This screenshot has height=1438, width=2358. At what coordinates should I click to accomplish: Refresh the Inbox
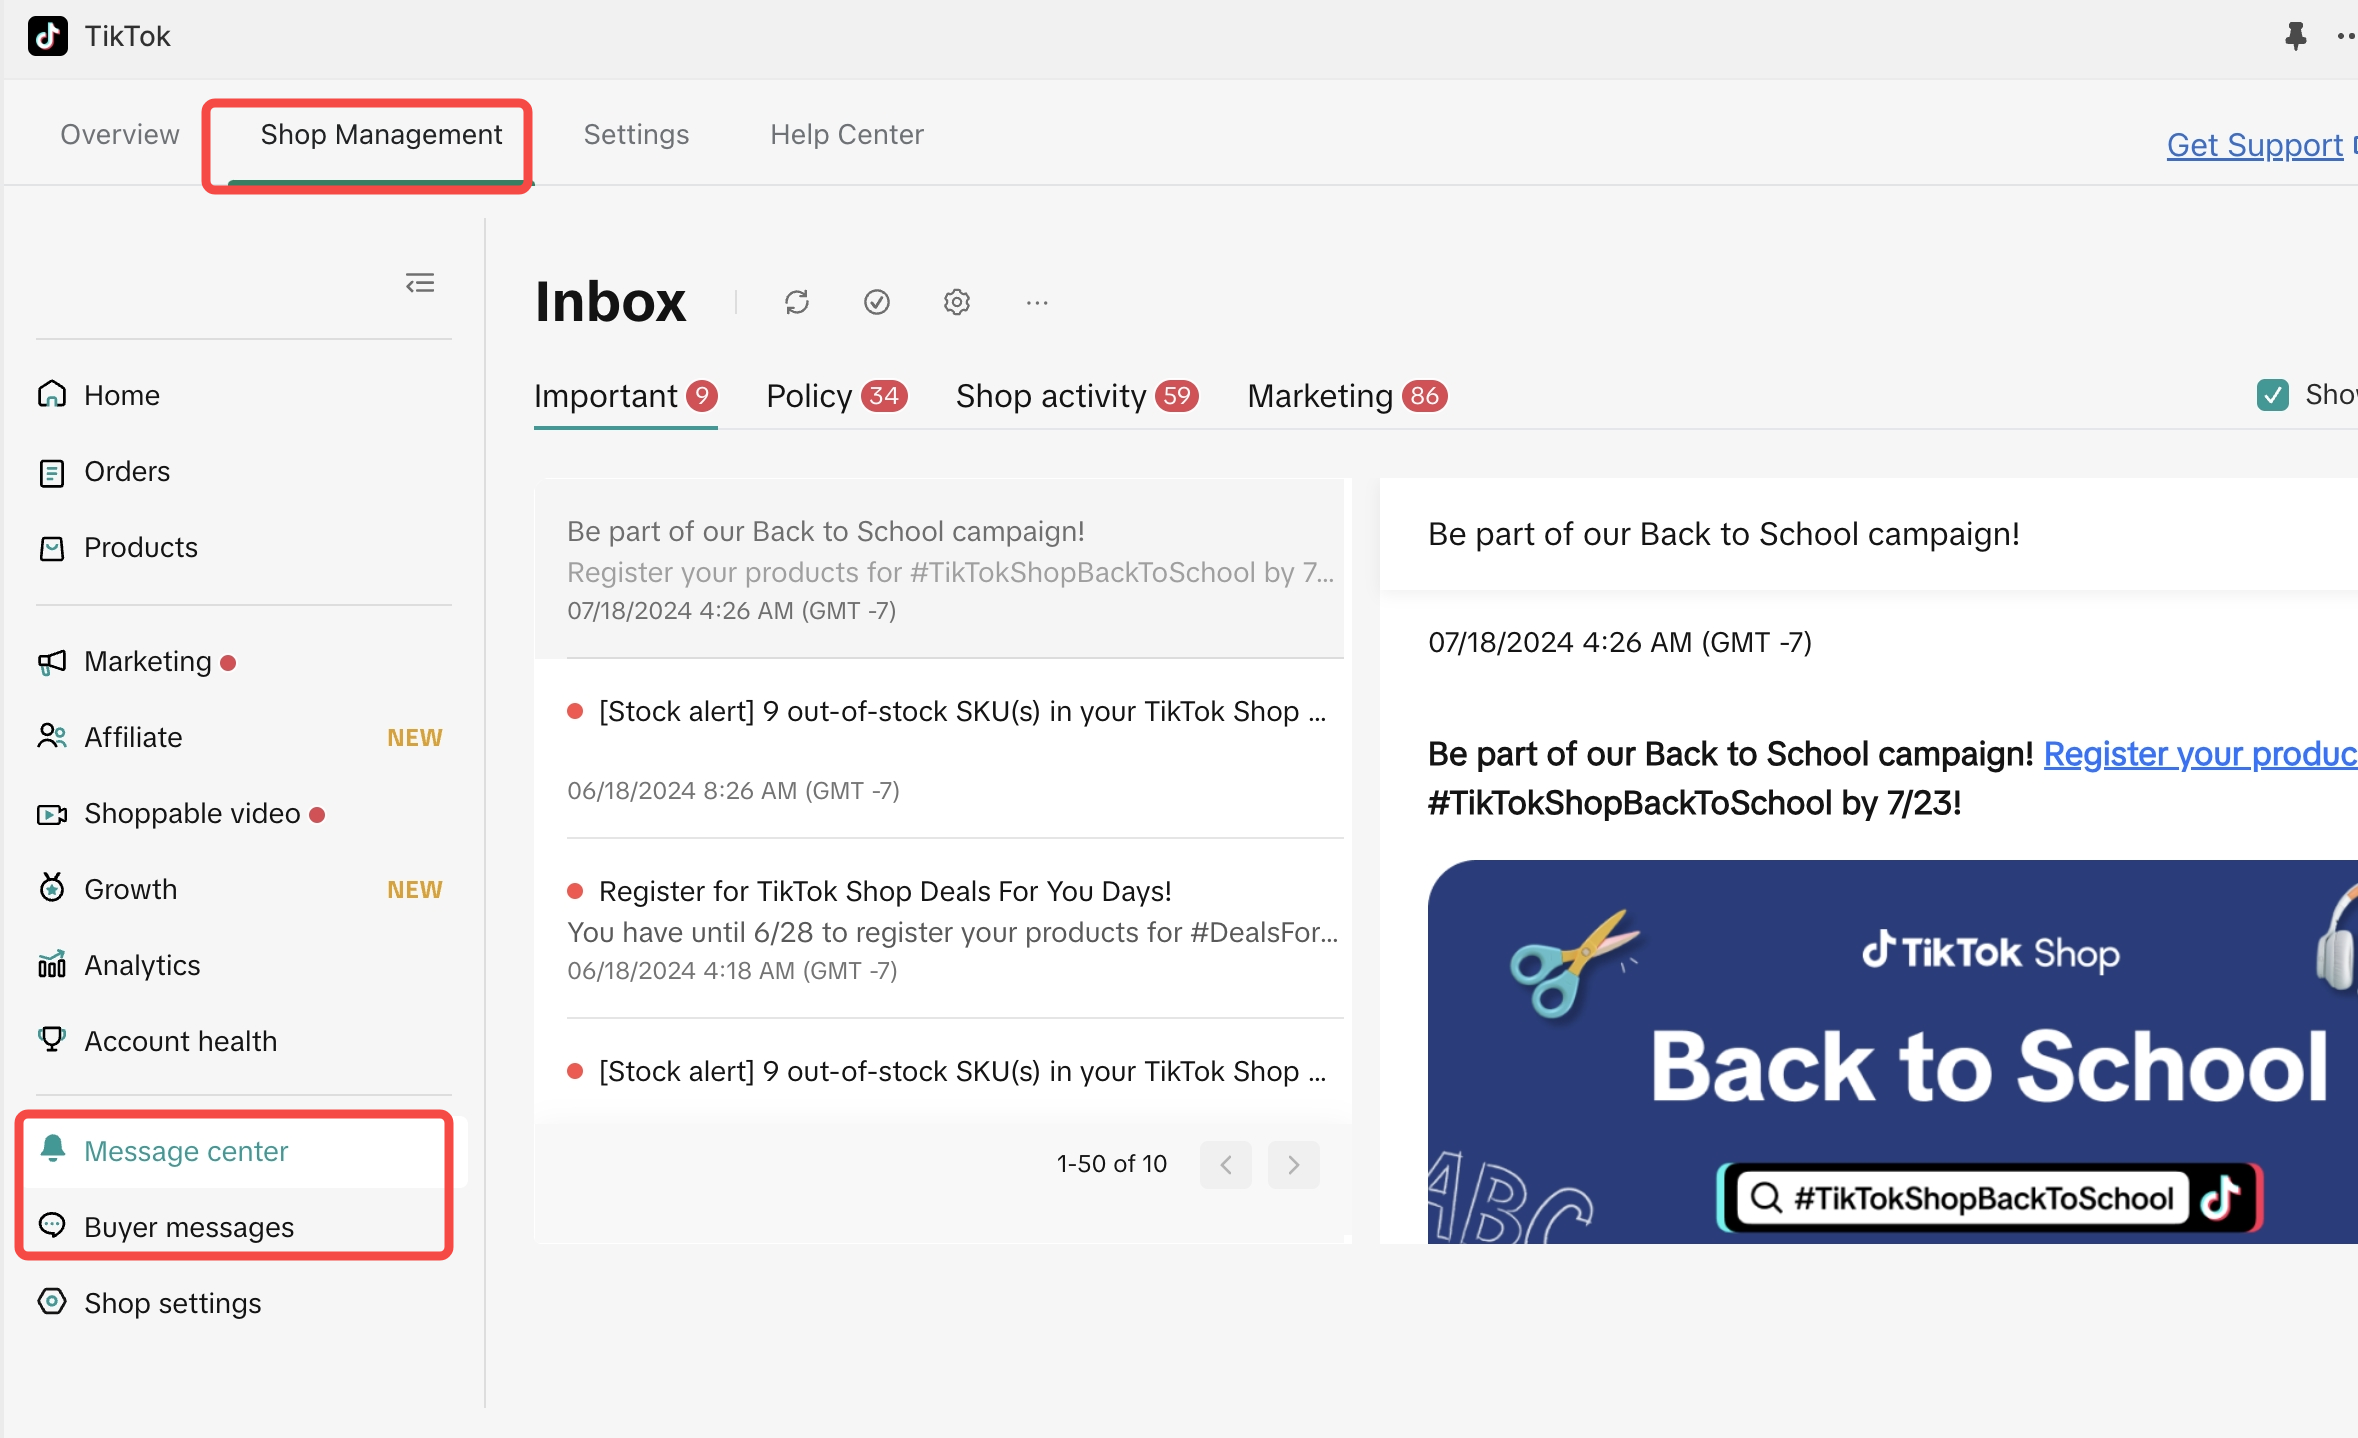coord(797,302)
